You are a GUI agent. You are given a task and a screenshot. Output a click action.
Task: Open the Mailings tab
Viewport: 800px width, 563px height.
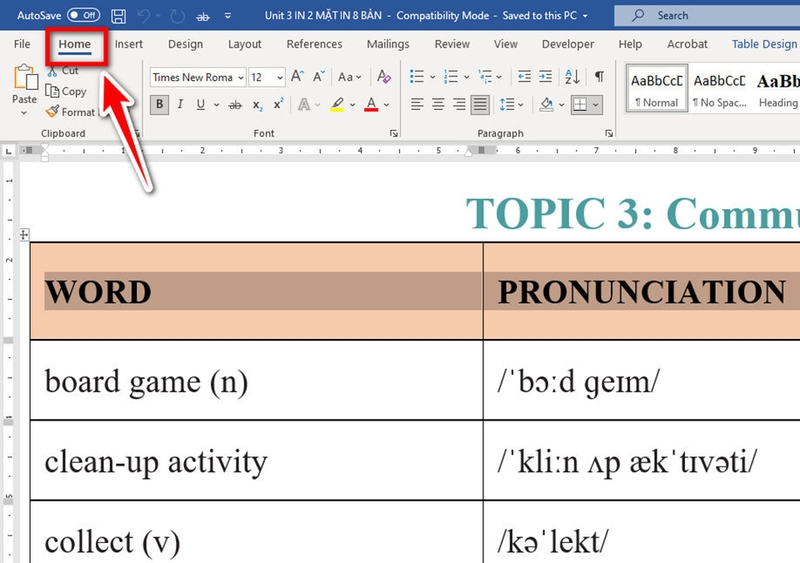point(388,44)
